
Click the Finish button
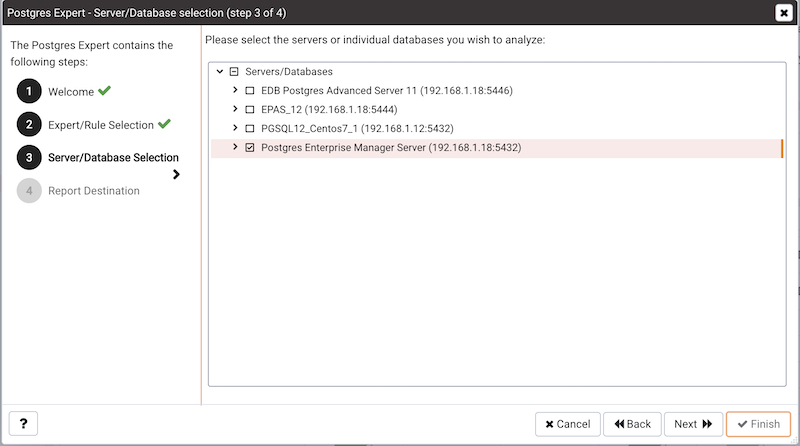pos(758,424)
